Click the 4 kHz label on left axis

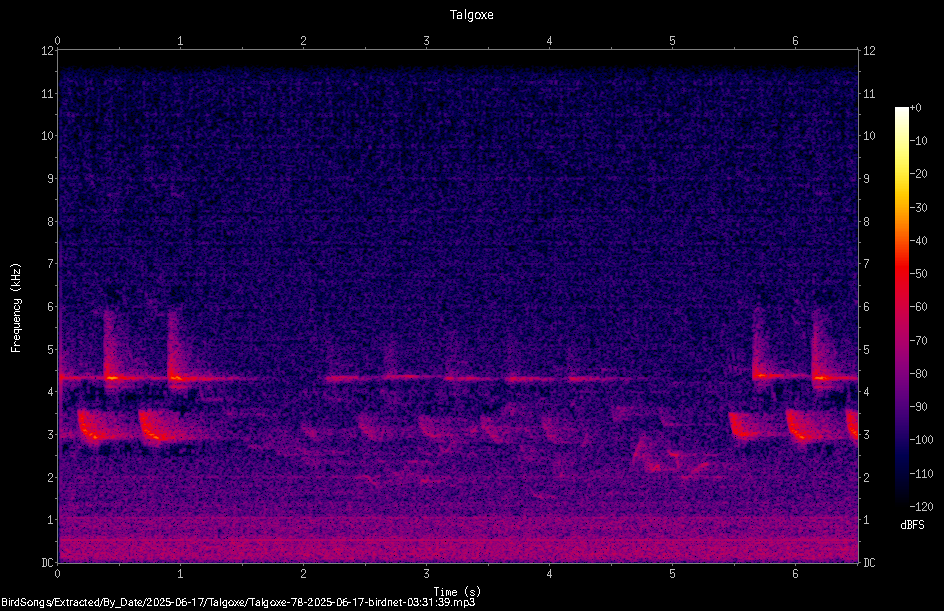(51, 392)
